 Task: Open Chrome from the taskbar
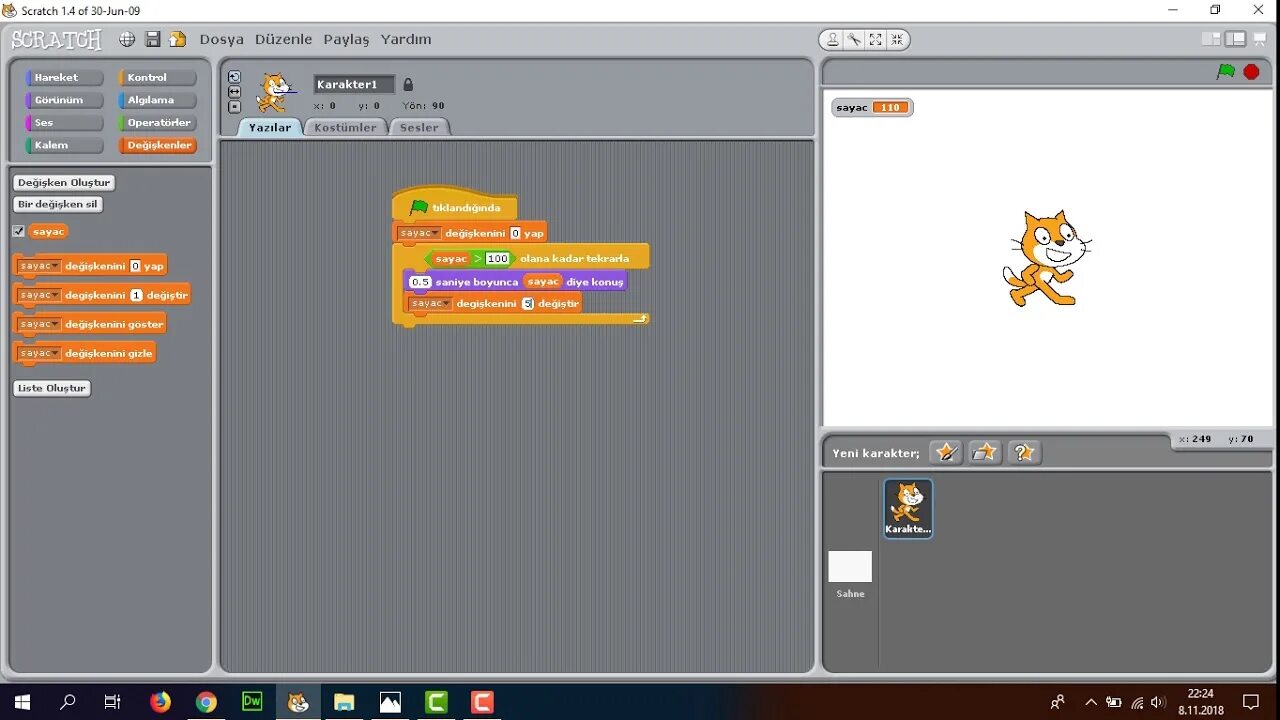[x=206, y=702]
